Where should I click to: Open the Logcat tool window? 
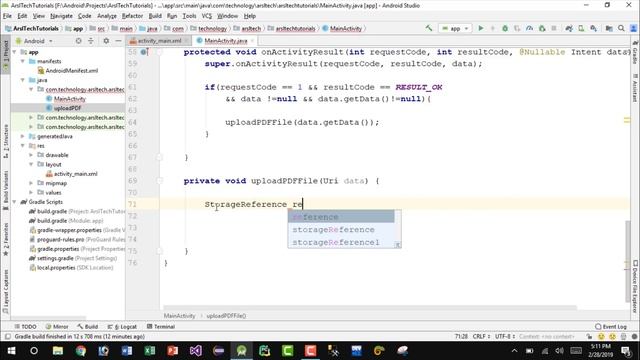tap(122, 327)
